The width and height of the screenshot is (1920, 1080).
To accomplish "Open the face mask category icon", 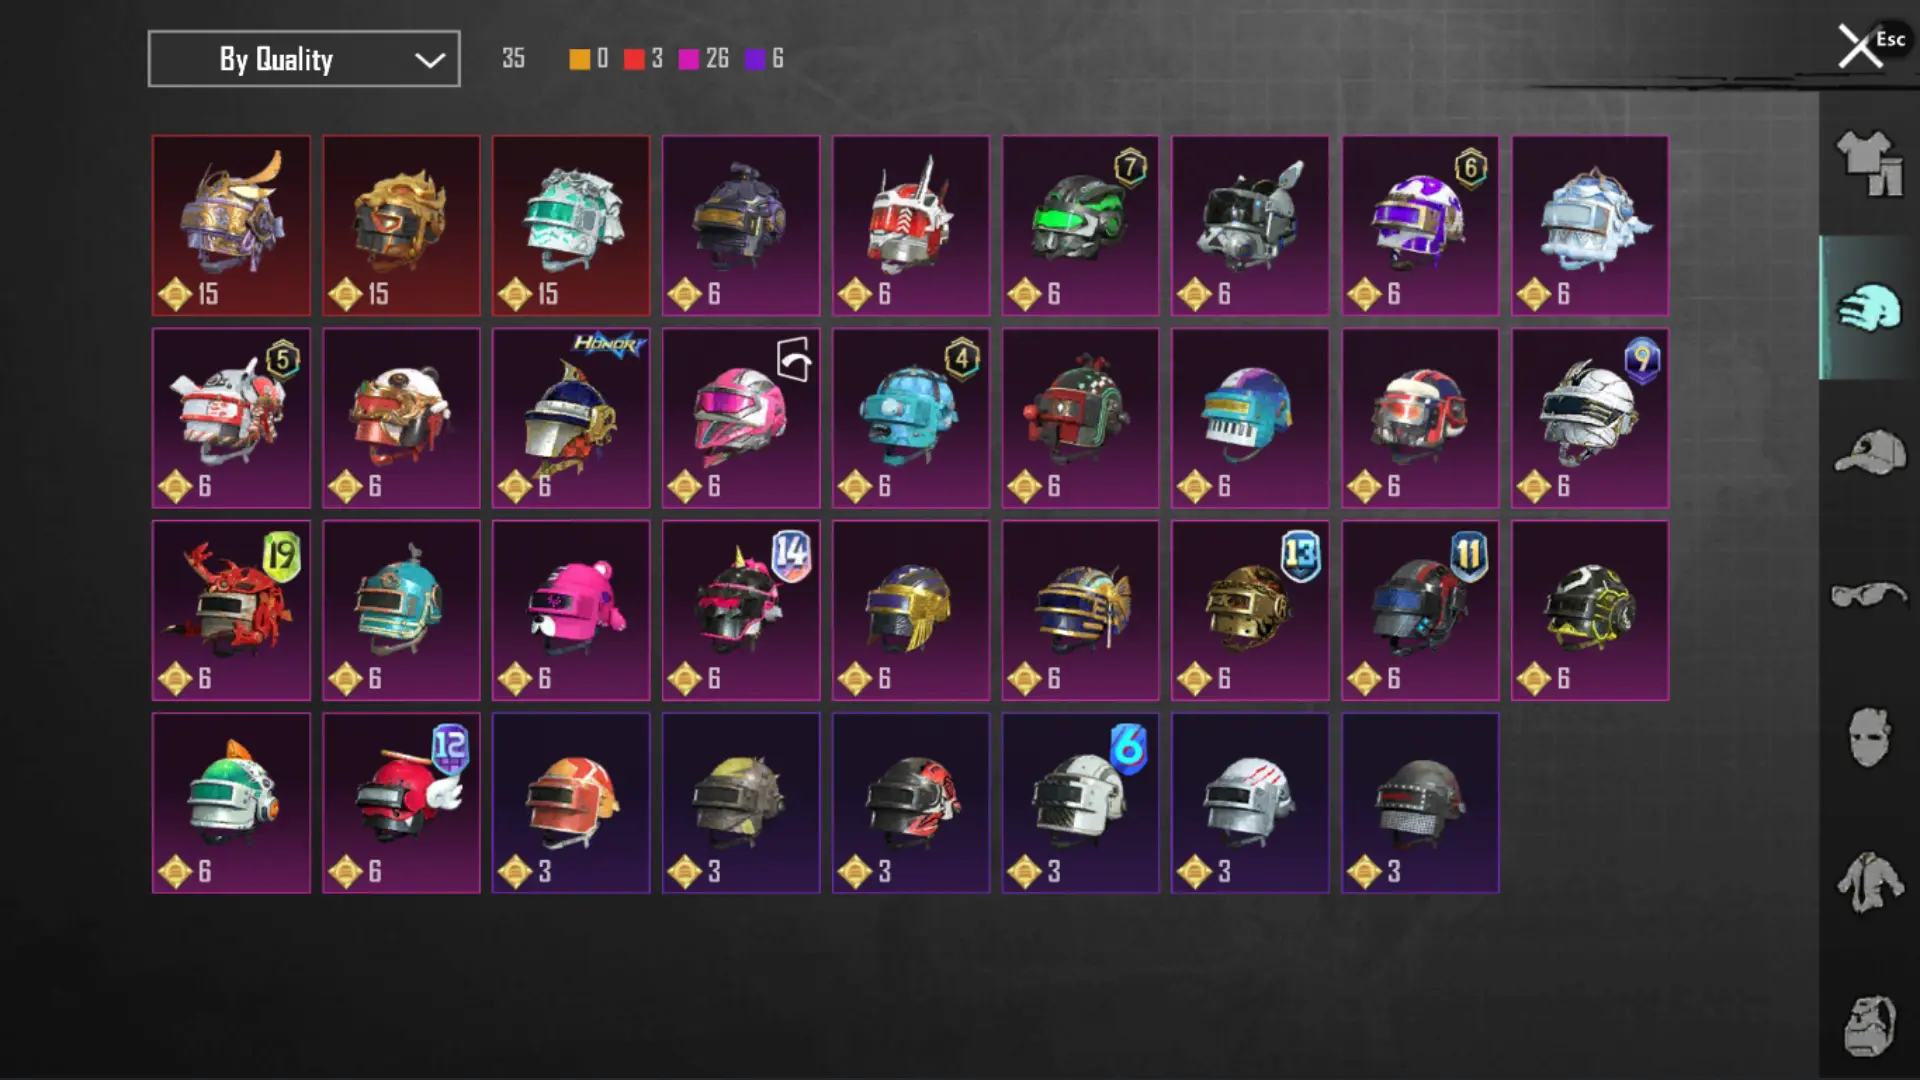I will pyautogui.click(x=1868, y=738).
